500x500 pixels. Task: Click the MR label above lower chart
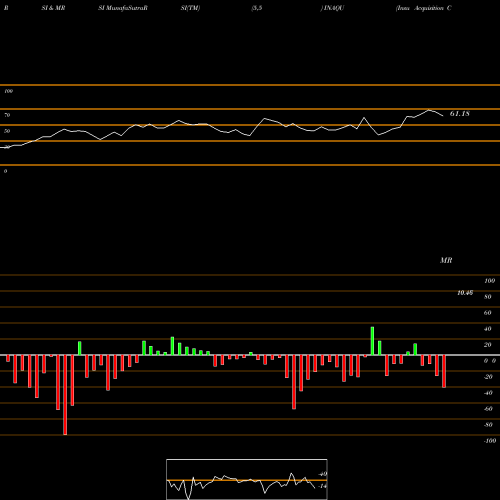pos(446,260)
